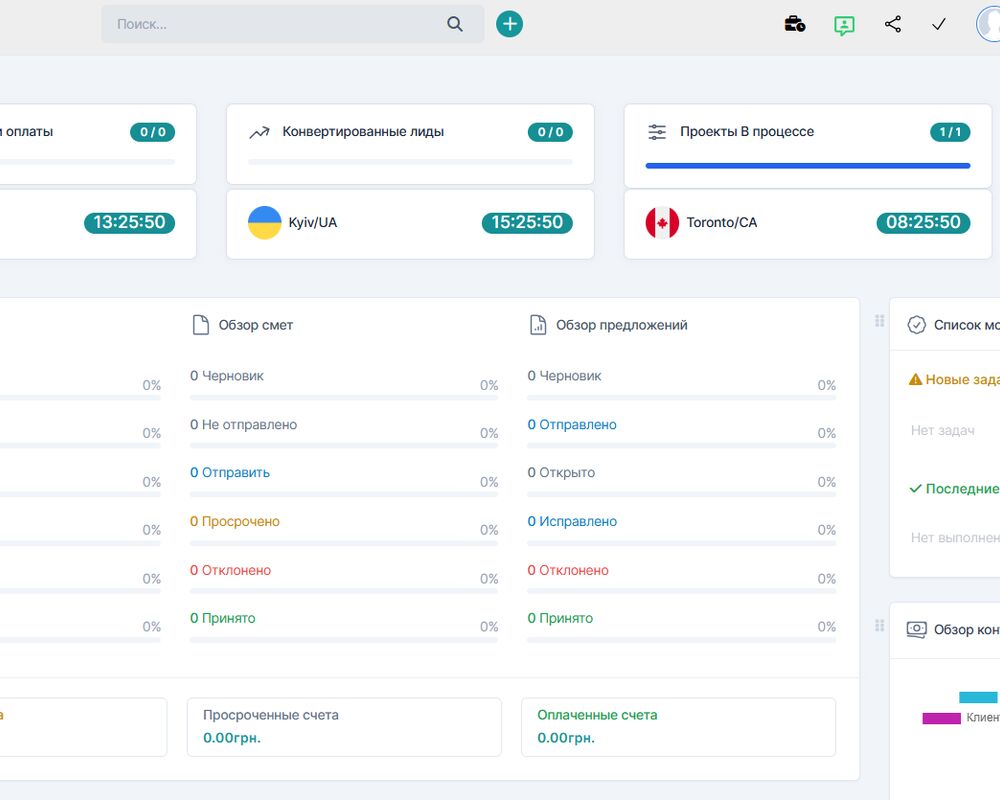Click the Canada flag next to Toronto clock

point(661,223)
